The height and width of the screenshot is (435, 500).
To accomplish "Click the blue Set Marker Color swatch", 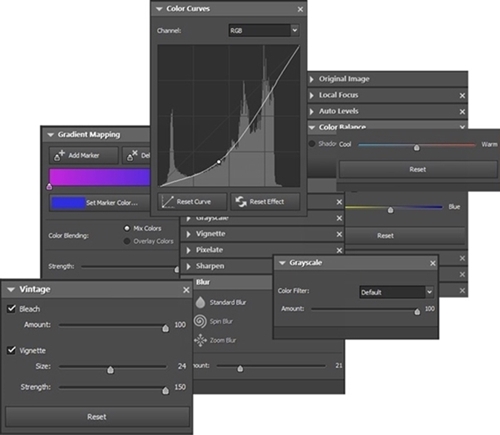I will point(68,203).
